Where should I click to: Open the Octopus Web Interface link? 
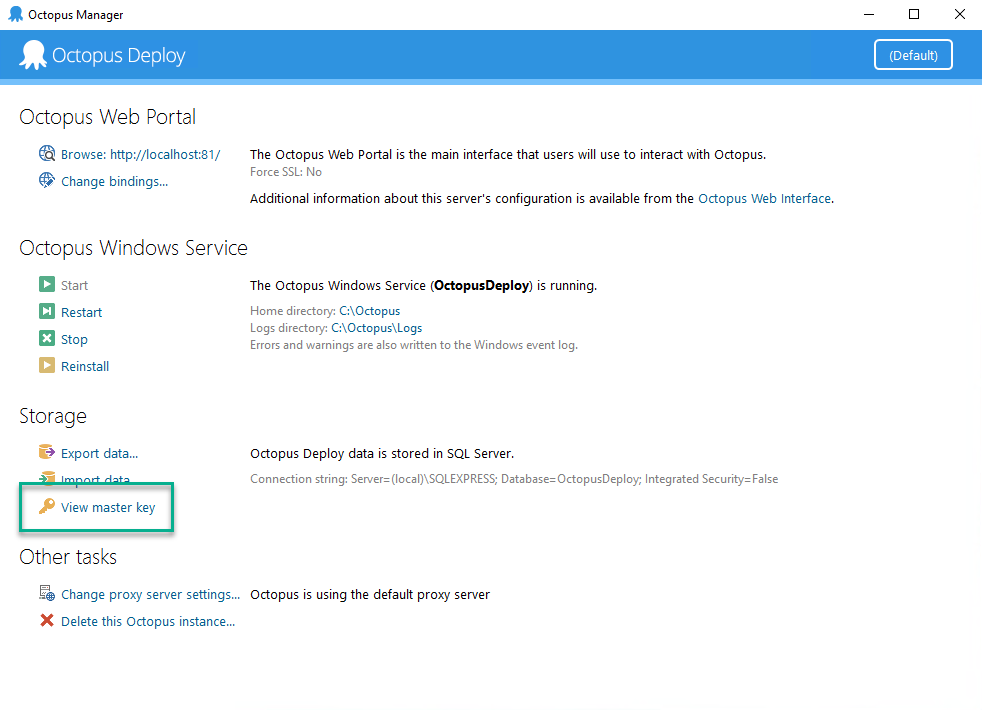coord(764,199)
